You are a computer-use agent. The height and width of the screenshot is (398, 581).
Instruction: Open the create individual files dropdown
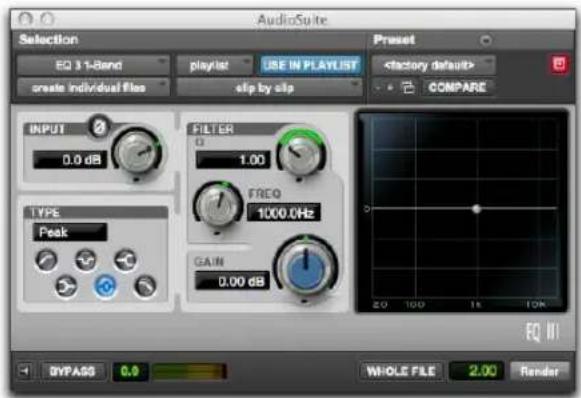[x=93, y=88]
